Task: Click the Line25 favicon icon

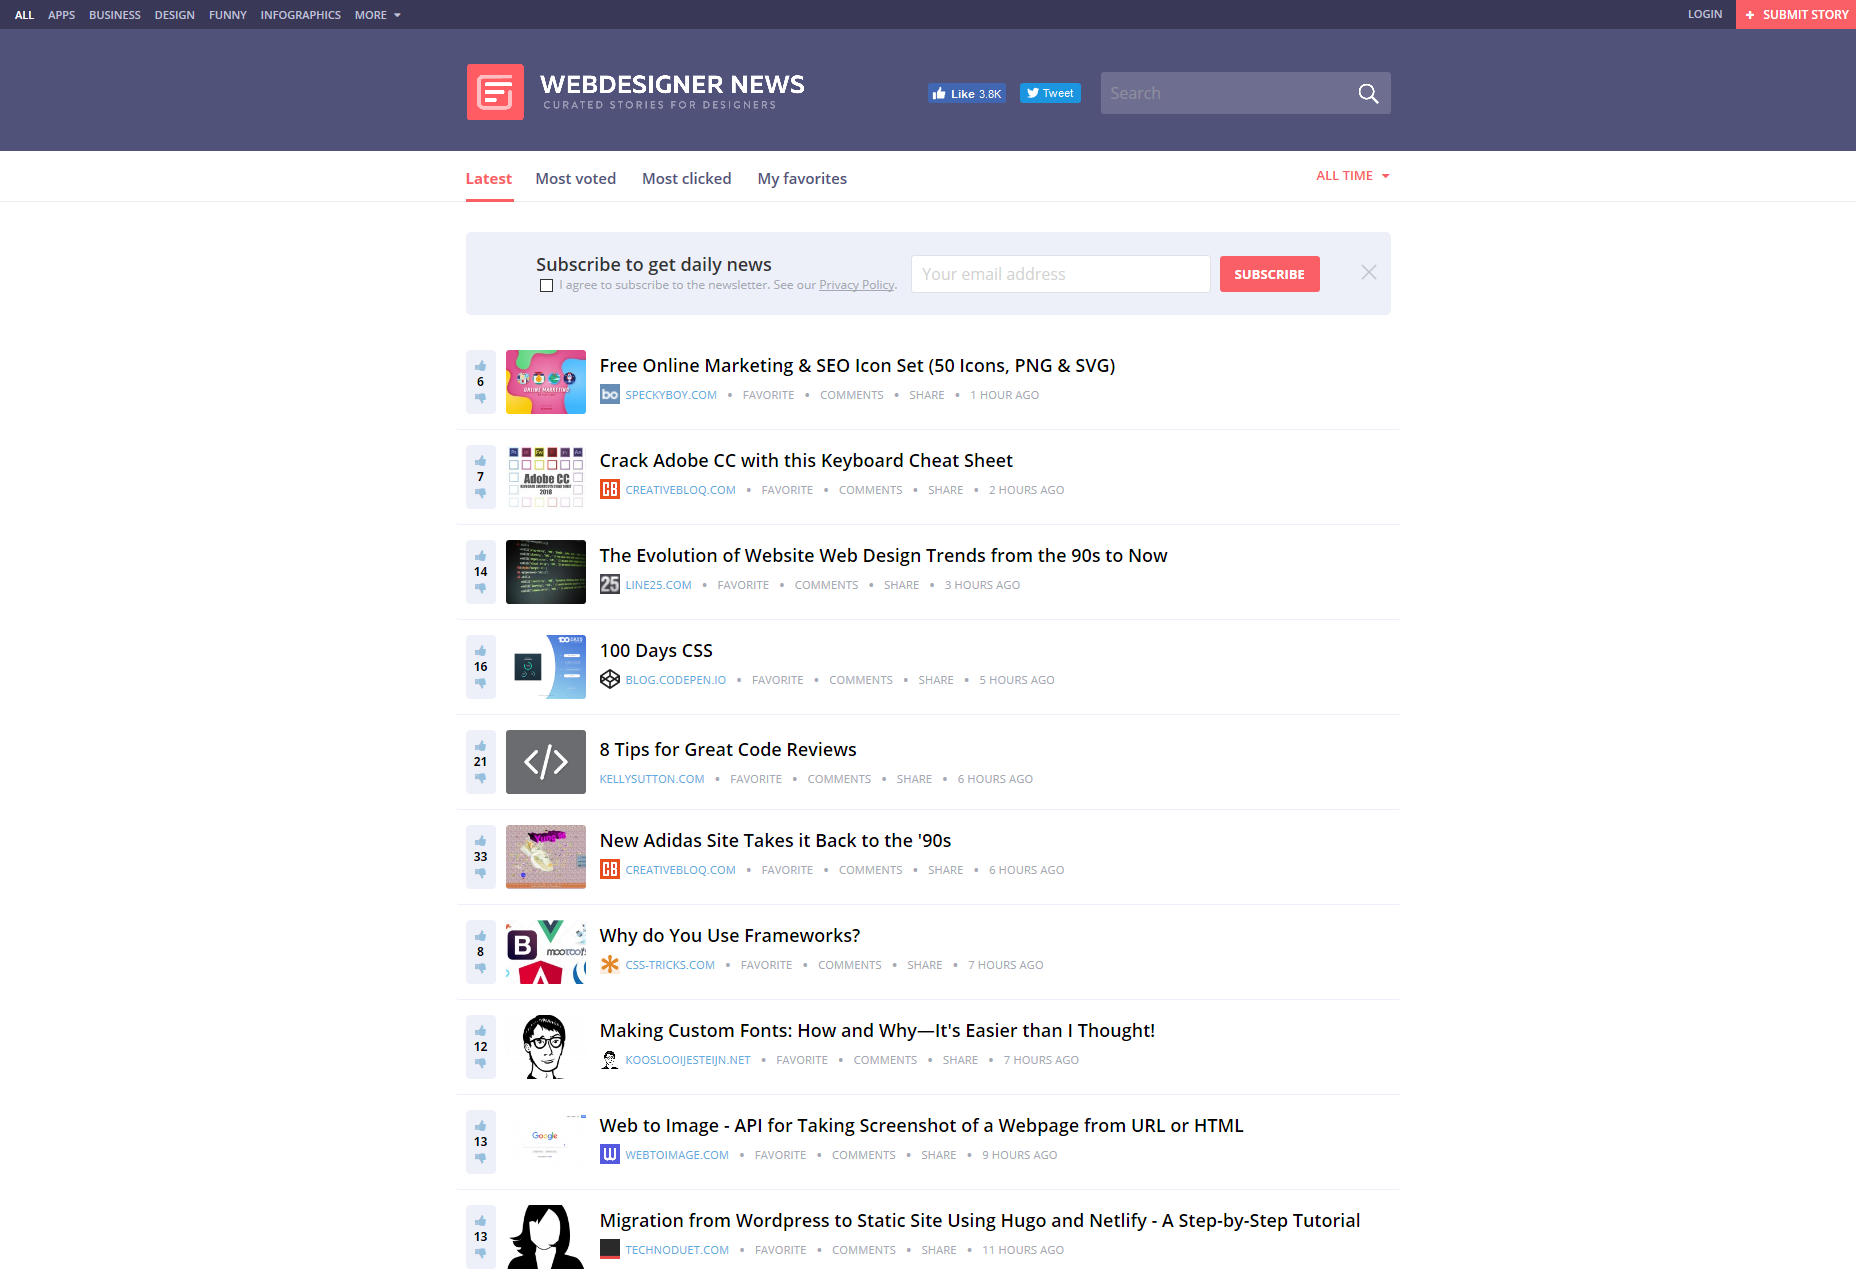Action: click(x=609, y=585)
